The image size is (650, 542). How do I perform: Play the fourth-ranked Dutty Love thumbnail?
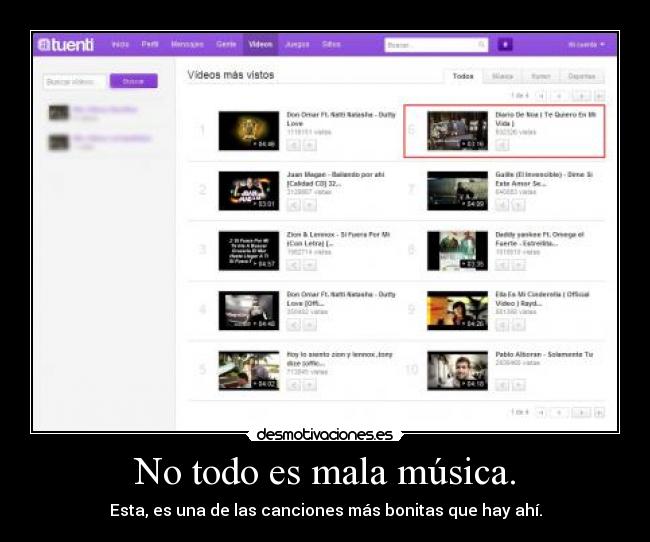coord(249,311)
